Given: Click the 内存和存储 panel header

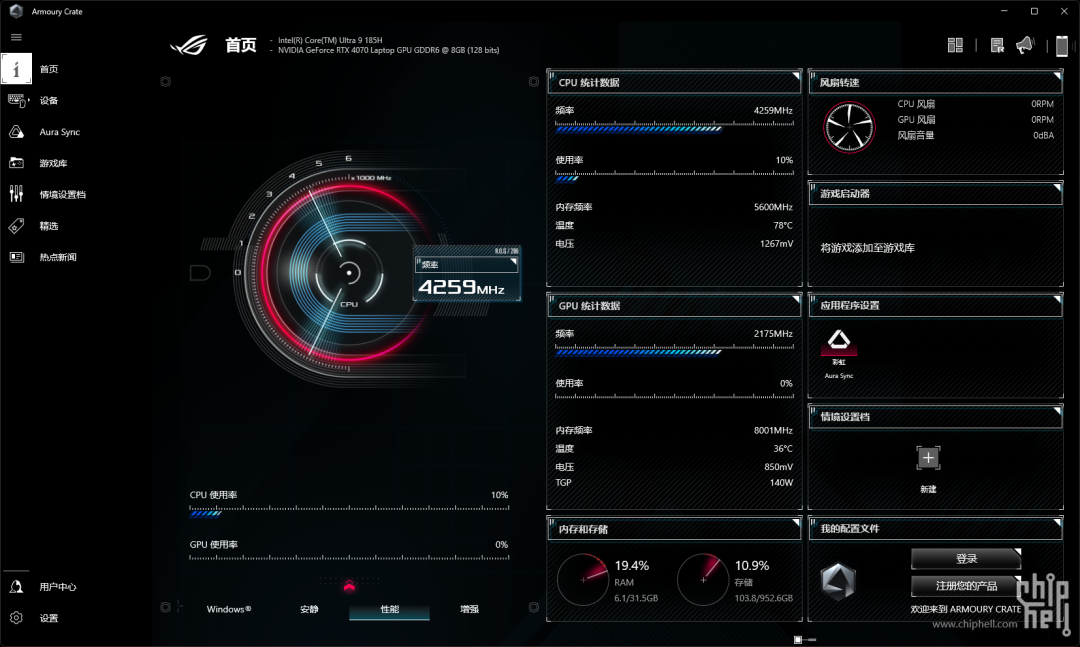Looking at the screenshot, I should [x=674, y=528].
